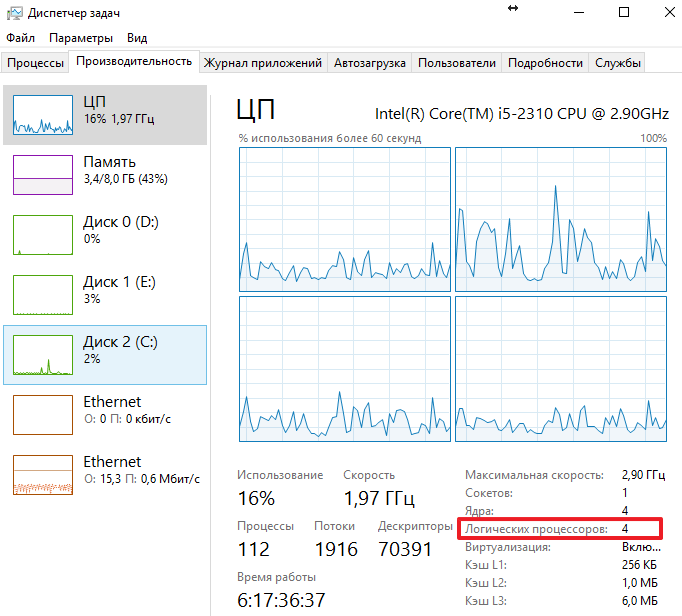Click the top-right CPU core graph
This screenshot has width=682, height=616.
click(x=561, y=219)
